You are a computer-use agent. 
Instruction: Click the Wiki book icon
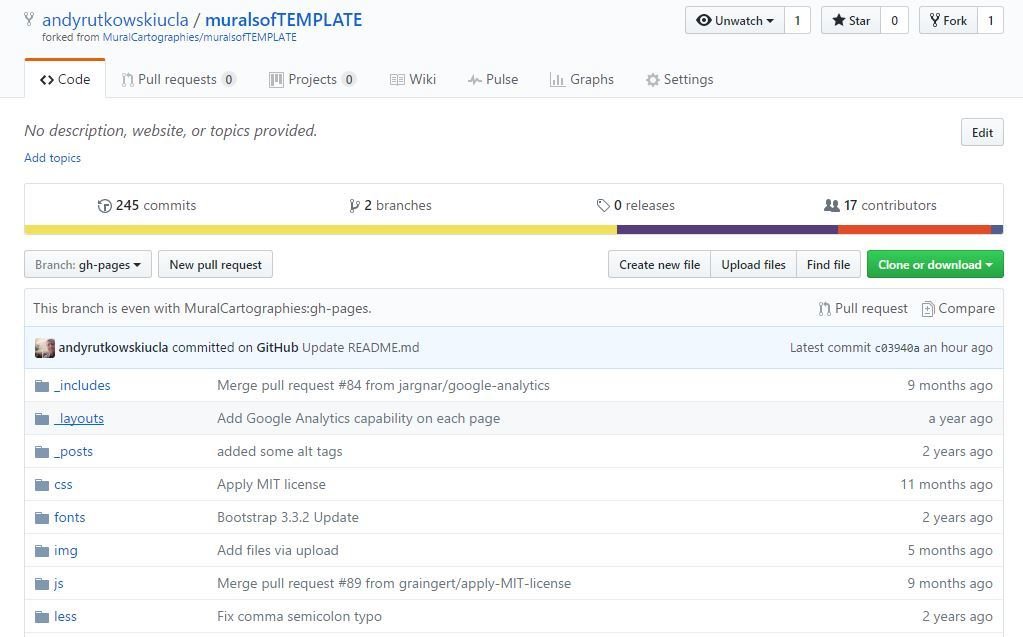397,80
